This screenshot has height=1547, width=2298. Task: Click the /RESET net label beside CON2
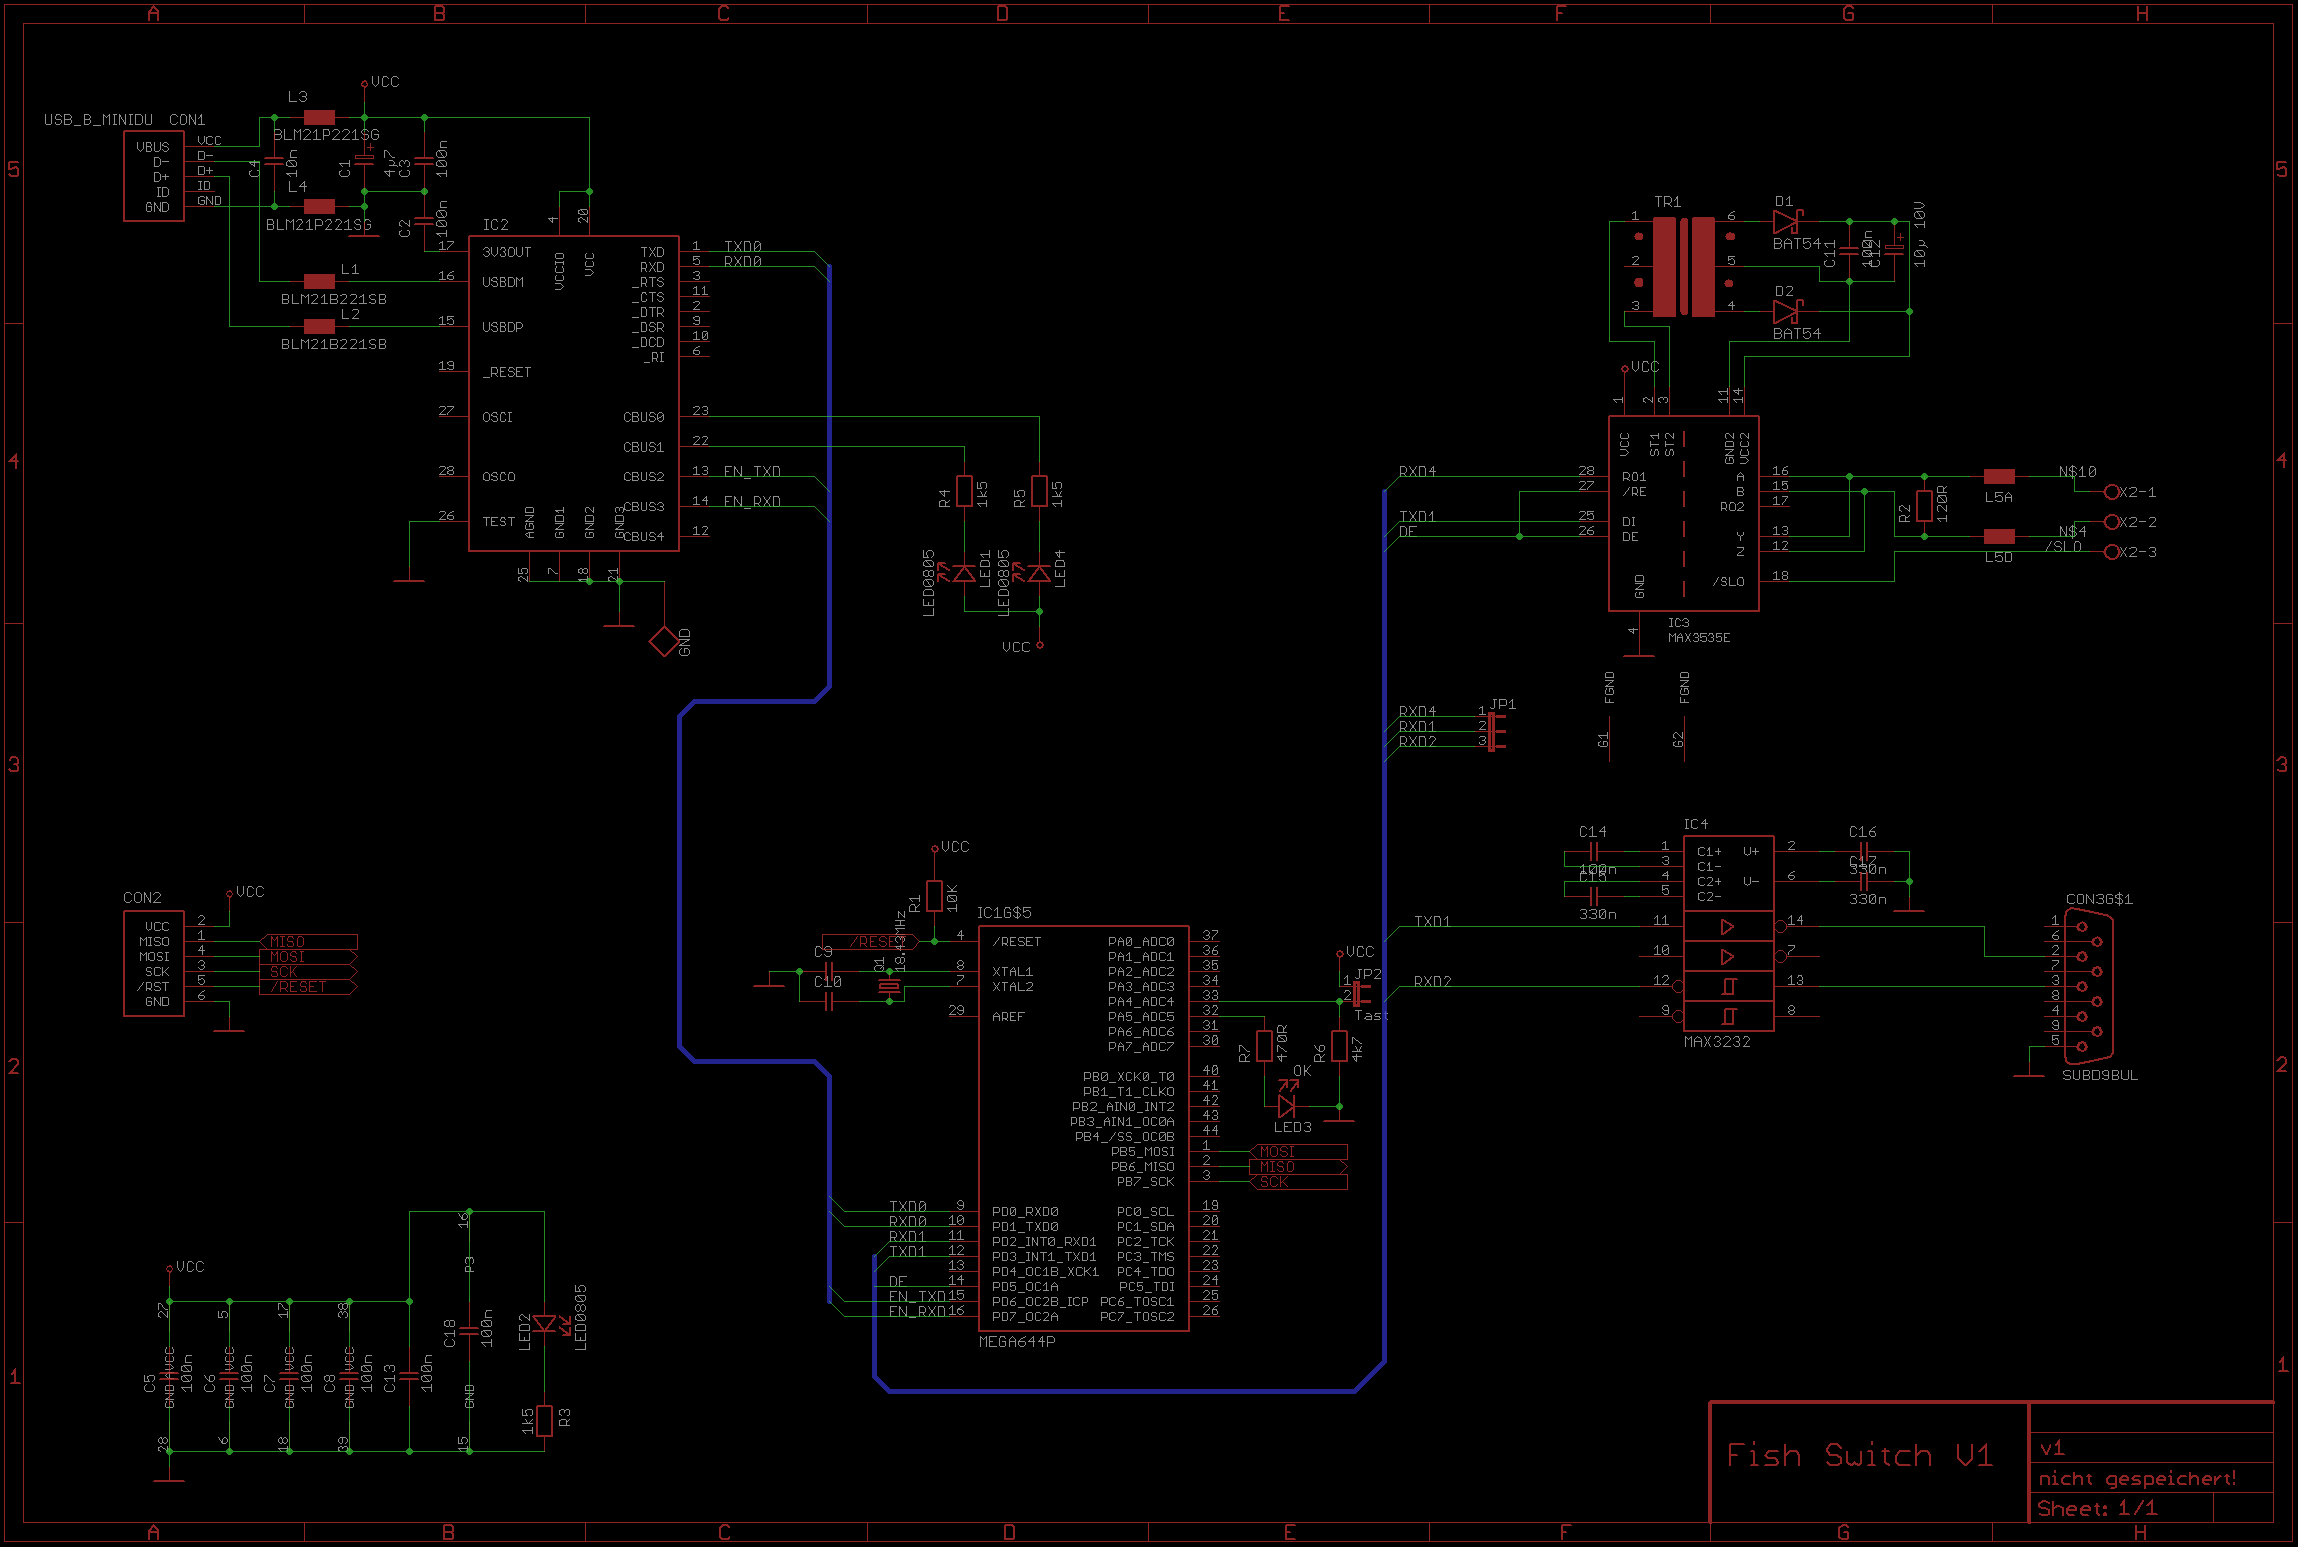pos(308,987)
